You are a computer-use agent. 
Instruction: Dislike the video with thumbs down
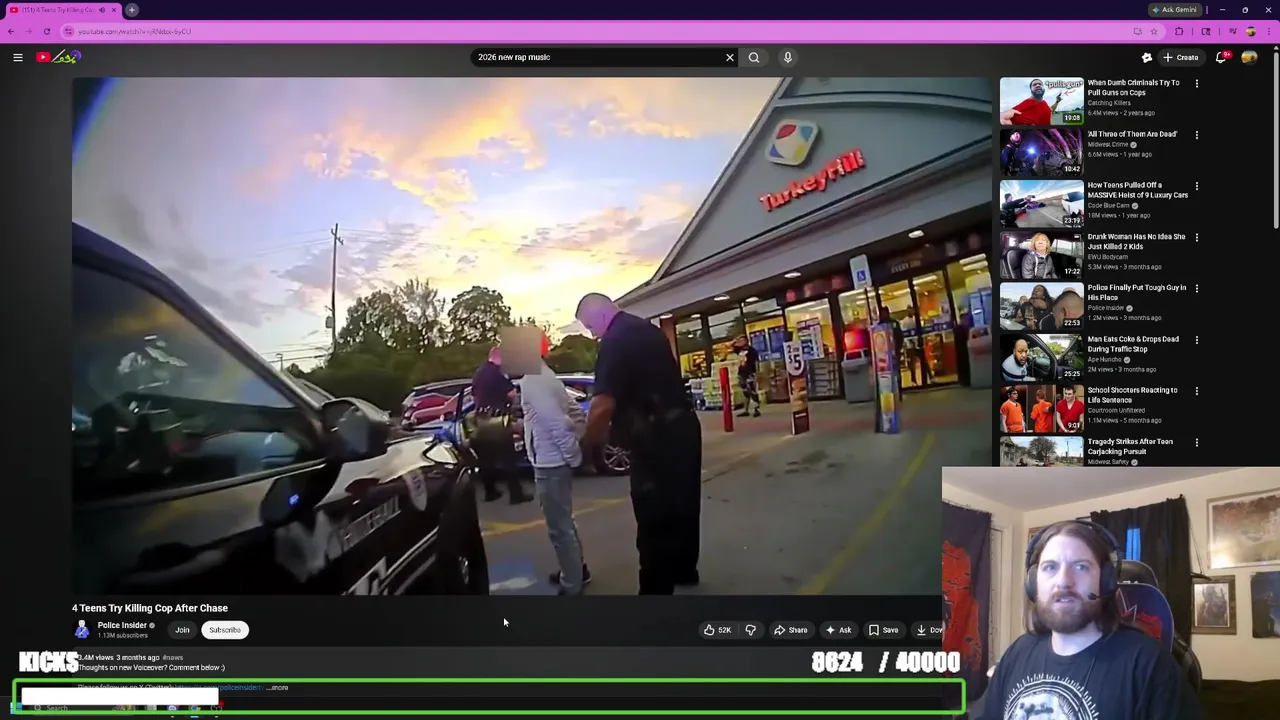click(750, 630)
